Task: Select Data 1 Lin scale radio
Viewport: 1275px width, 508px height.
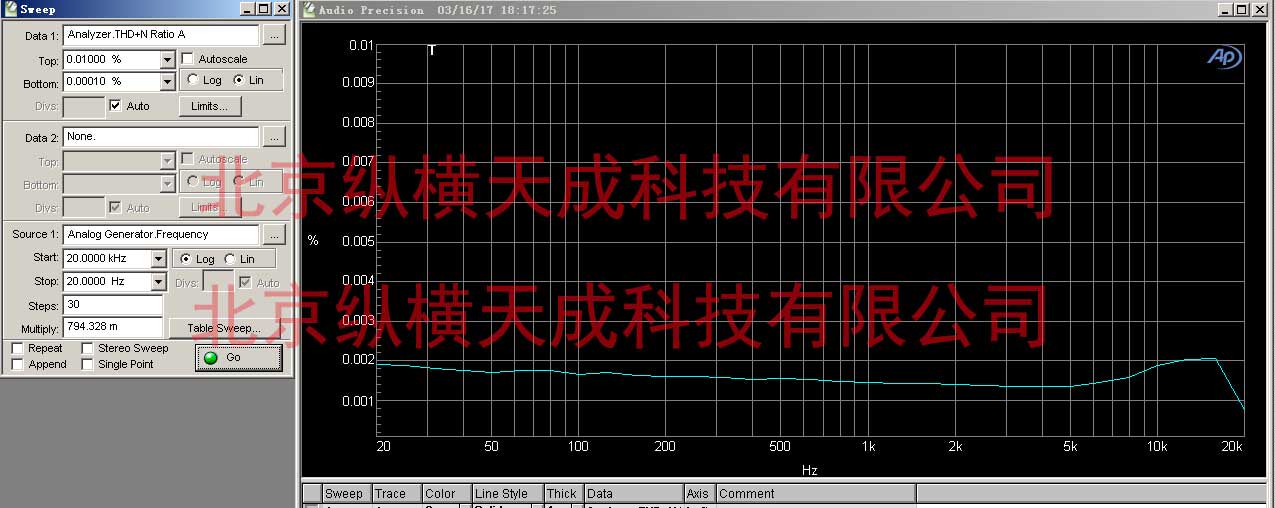Action: coord(238,80)
